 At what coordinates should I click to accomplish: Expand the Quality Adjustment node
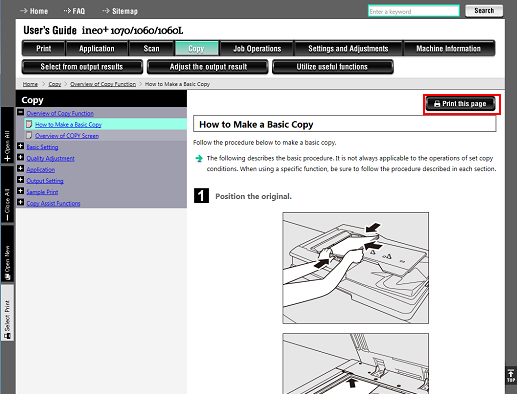pyautogui.click(x=21, y=157)
